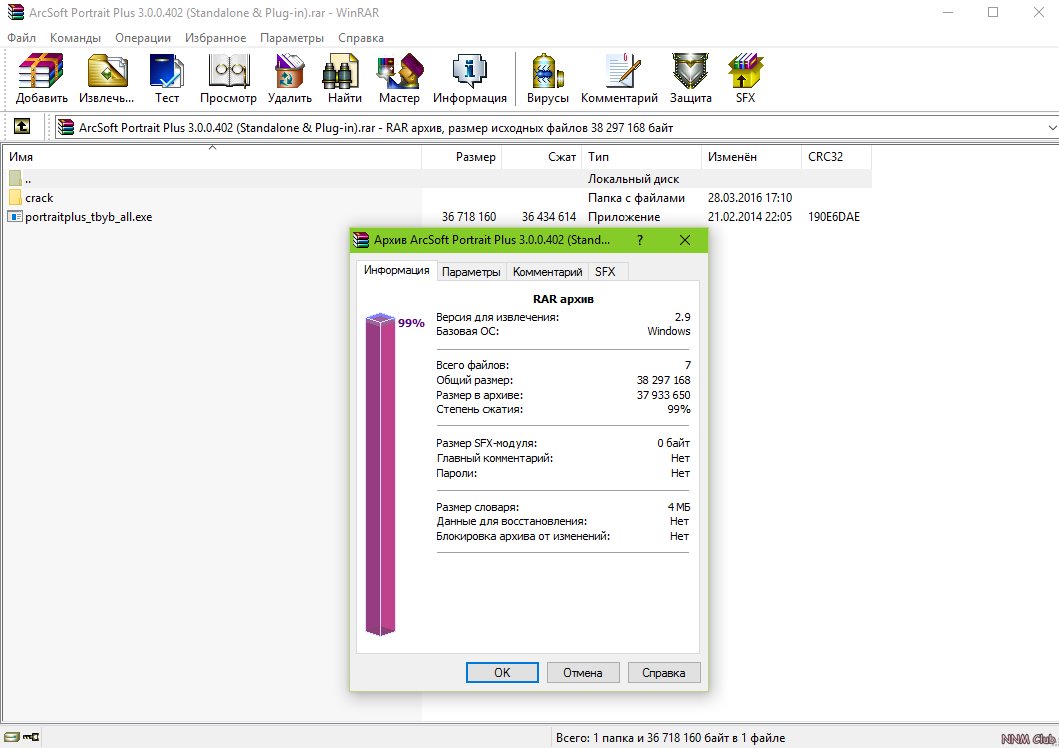The width and height of the screenshot is (1059, 748).
Task: Select the crack folder in list
Action: pos(39,198)
